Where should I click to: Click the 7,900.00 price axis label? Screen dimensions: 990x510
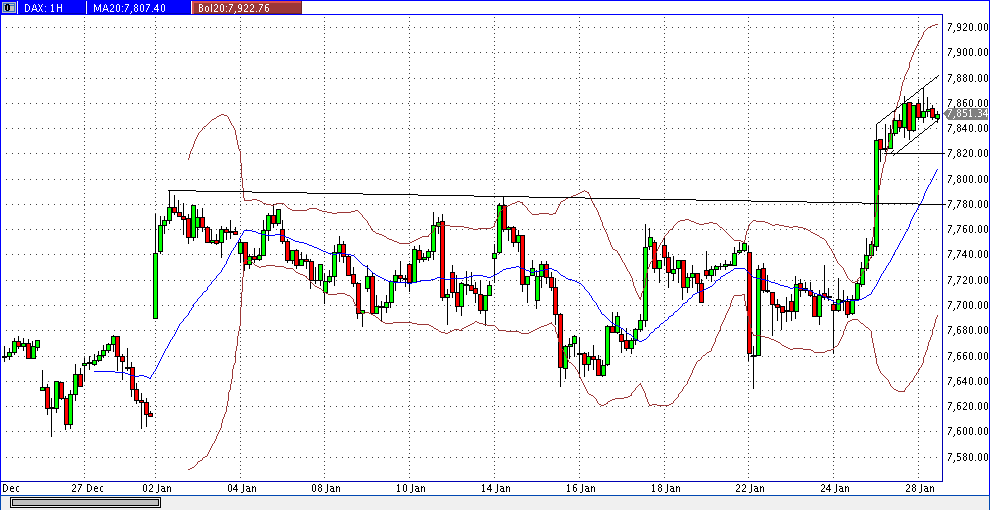point(967,52)
